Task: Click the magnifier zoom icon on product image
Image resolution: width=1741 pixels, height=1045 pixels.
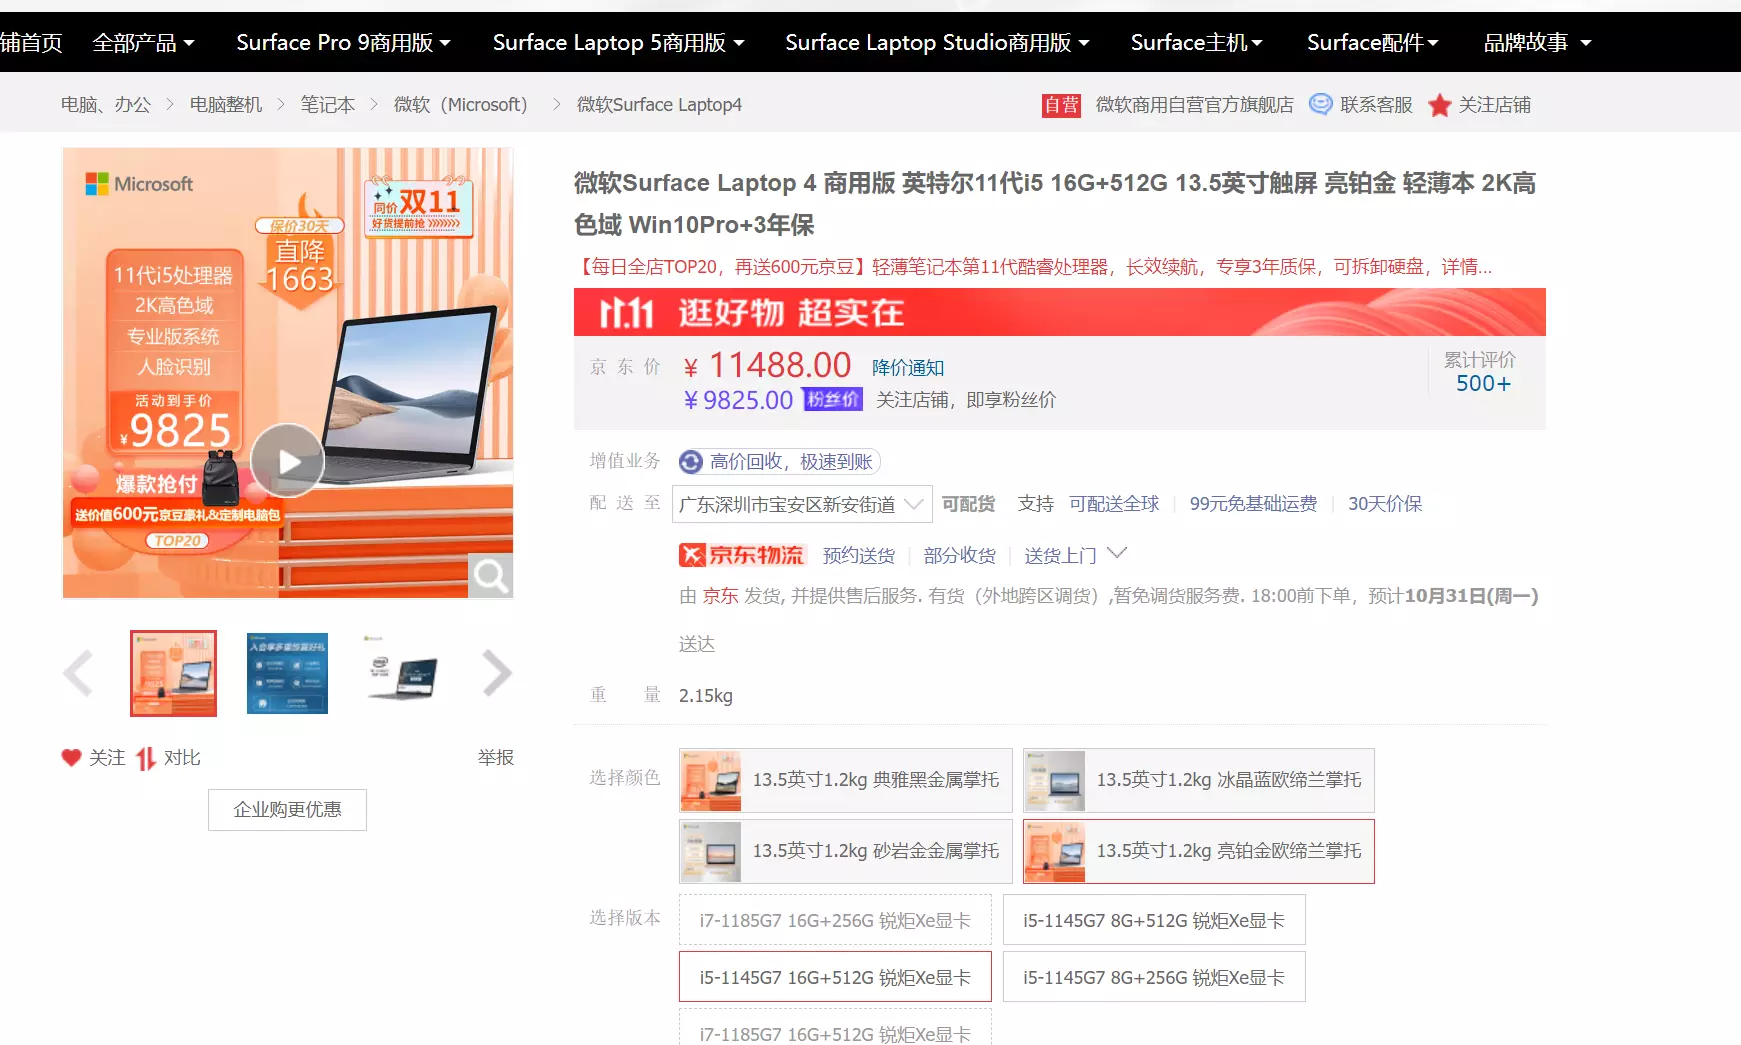Action: tap(490, 576)
